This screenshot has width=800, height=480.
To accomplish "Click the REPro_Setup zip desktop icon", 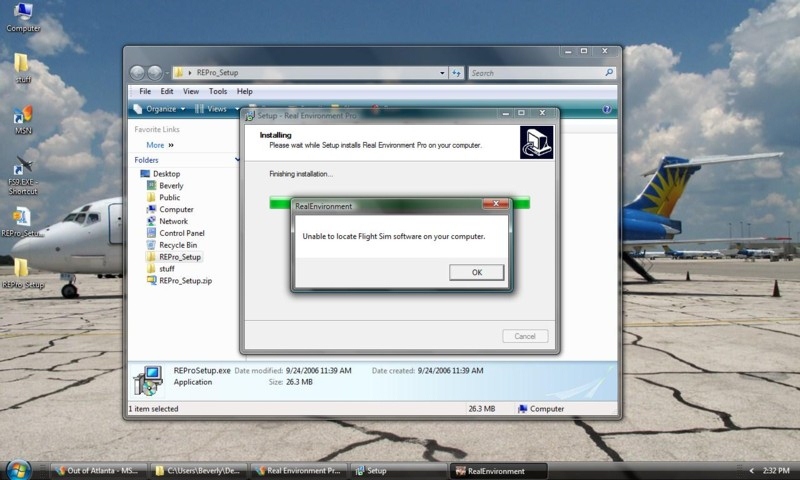I will point(22,222).
